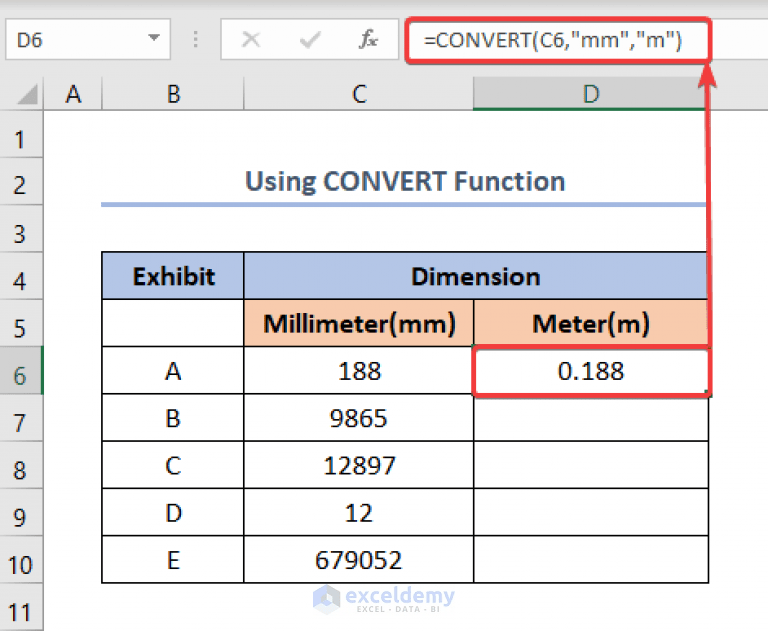Select empty cell B5 below Exhibit
The height and width of the screenshot is (631, 768).
[173, 323]
